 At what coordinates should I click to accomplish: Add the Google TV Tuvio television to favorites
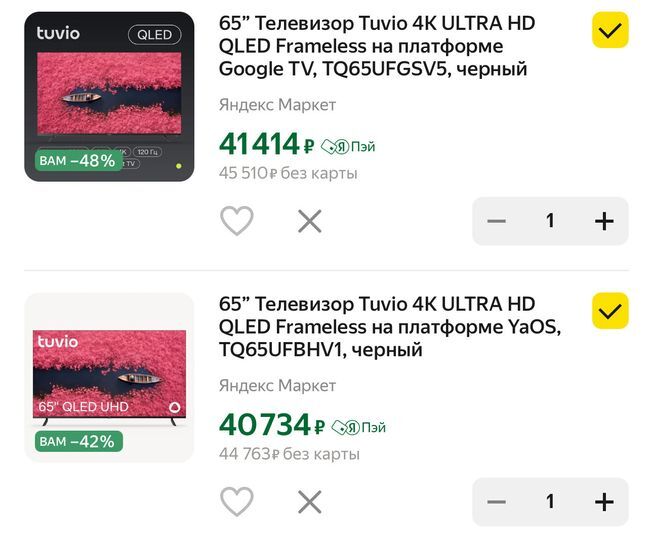pos(237,221)
